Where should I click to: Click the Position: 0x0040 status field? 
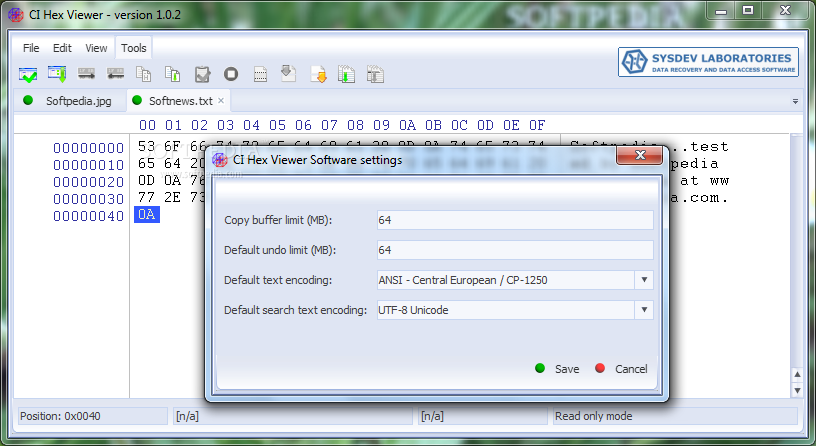pos(93,416)
